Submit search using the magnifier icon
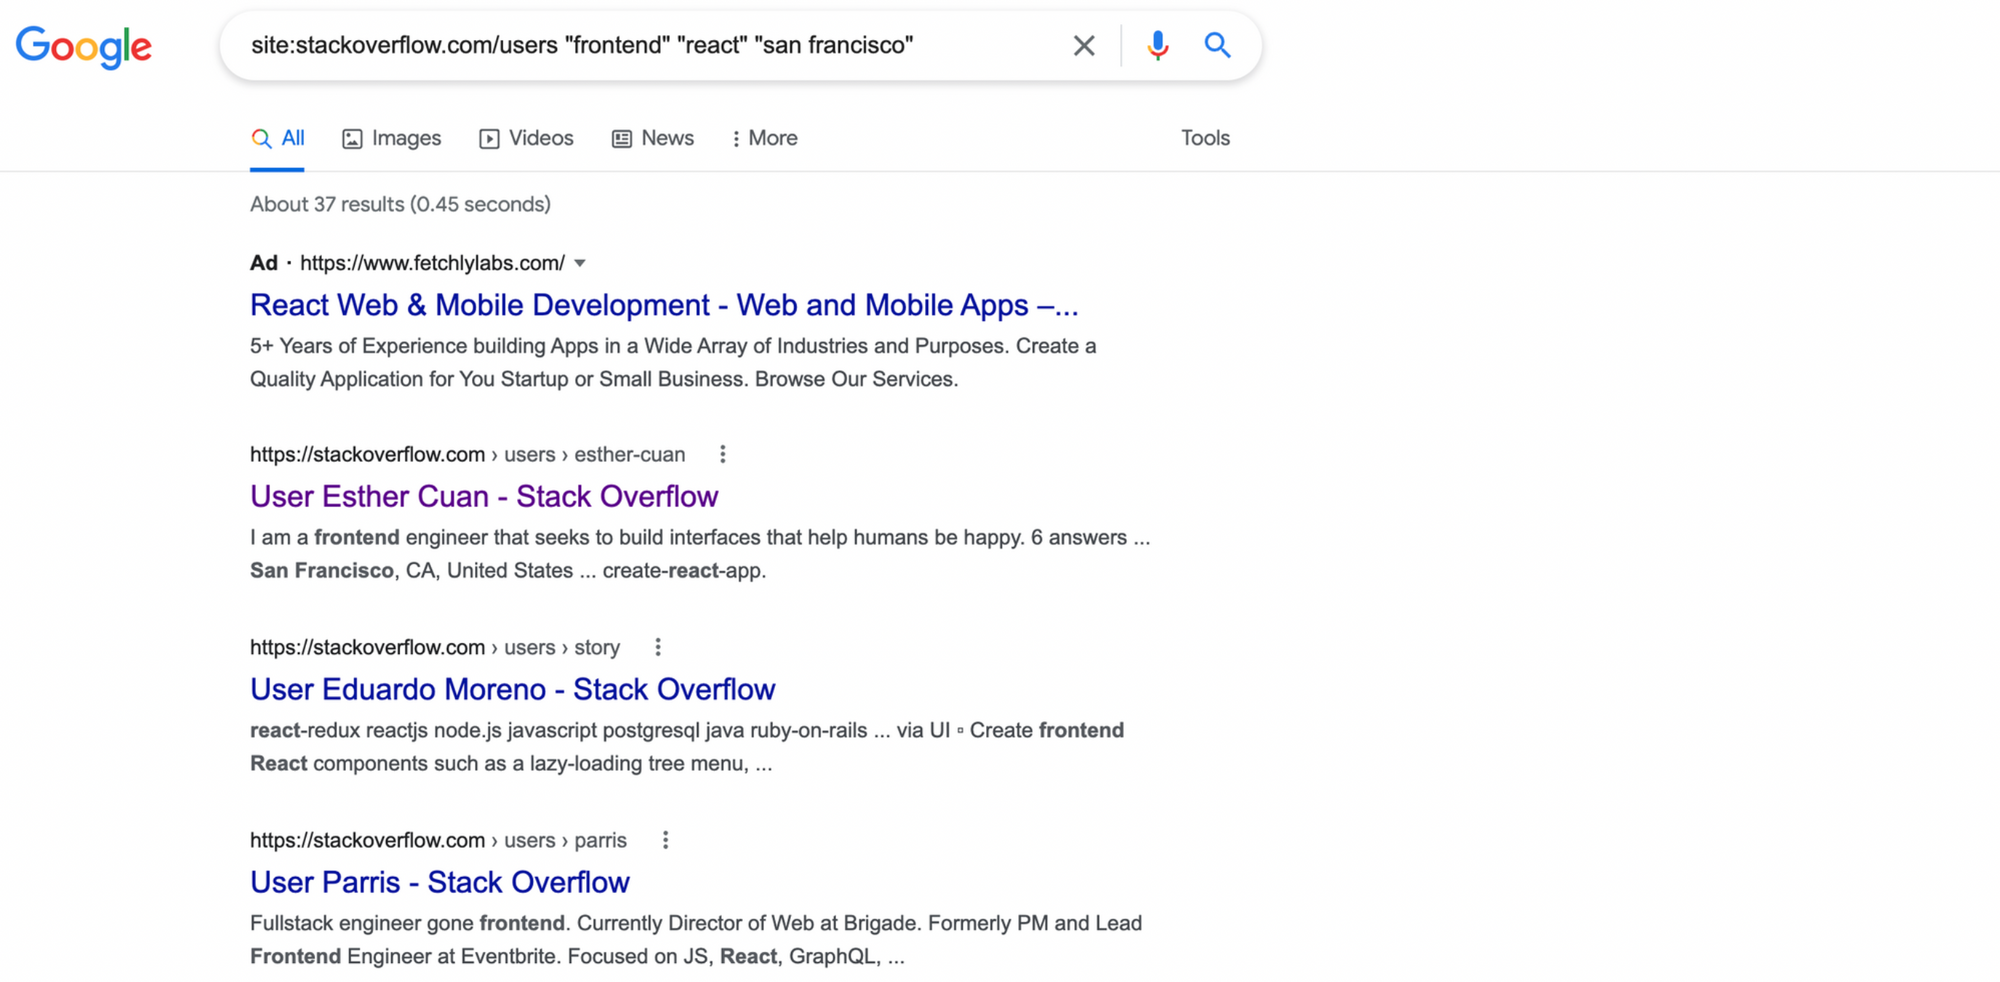Screen dimensions: 2000x982 coord(1217,45)
